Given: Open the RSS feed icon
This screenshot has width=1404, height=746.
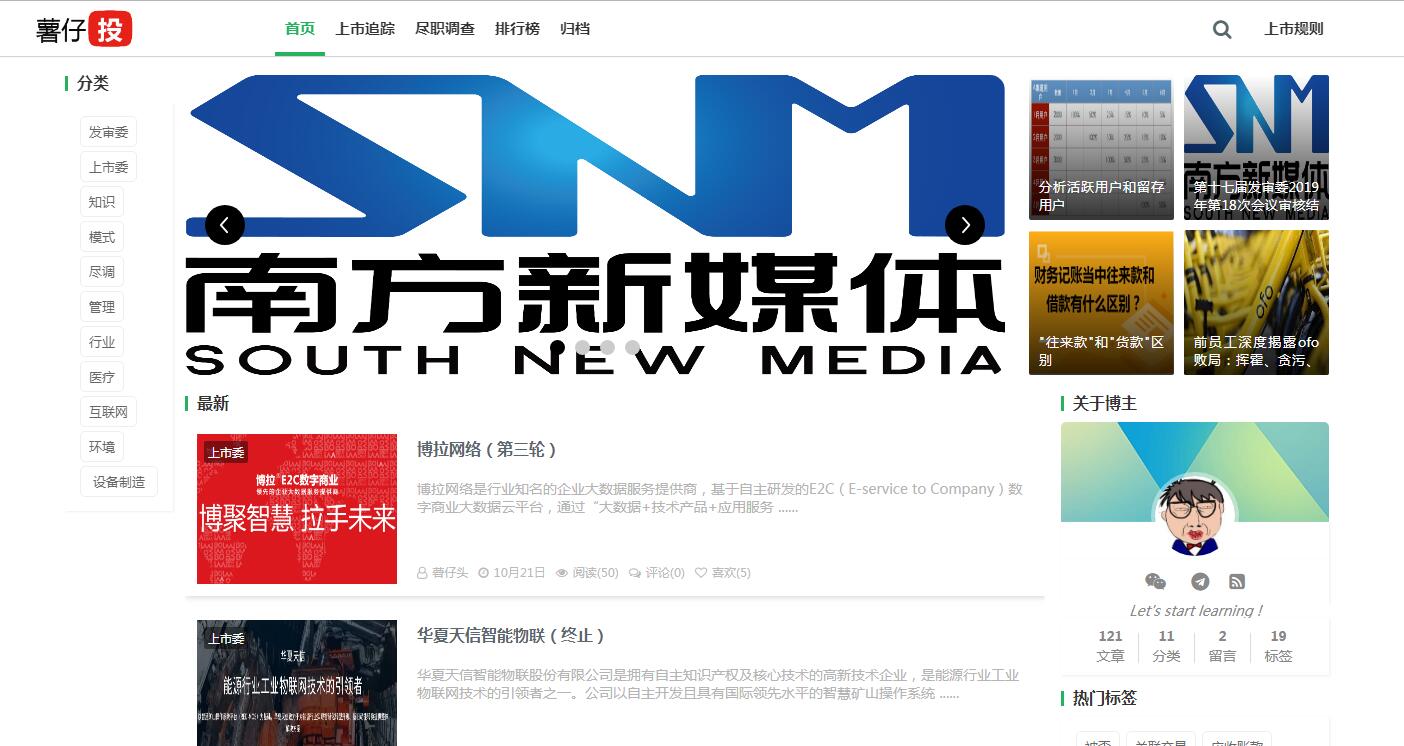Looking at the screenshot, I should coord(1237,581).
